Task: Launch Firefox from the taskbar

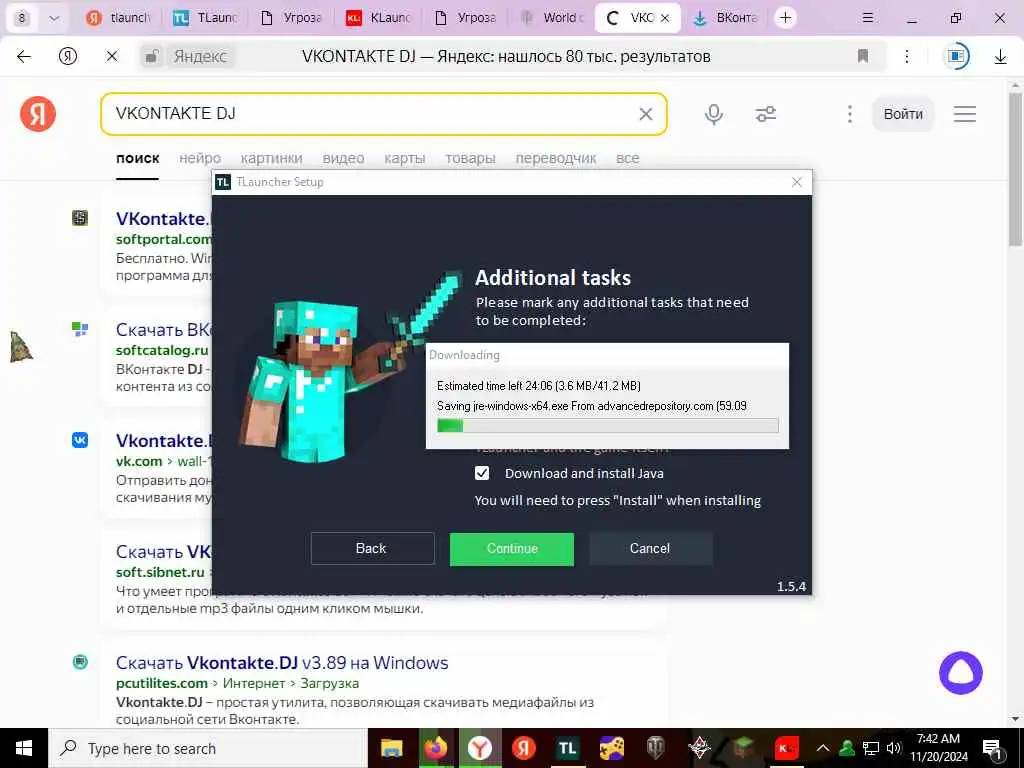Action: pyautogui.click(x=436, y=748)
